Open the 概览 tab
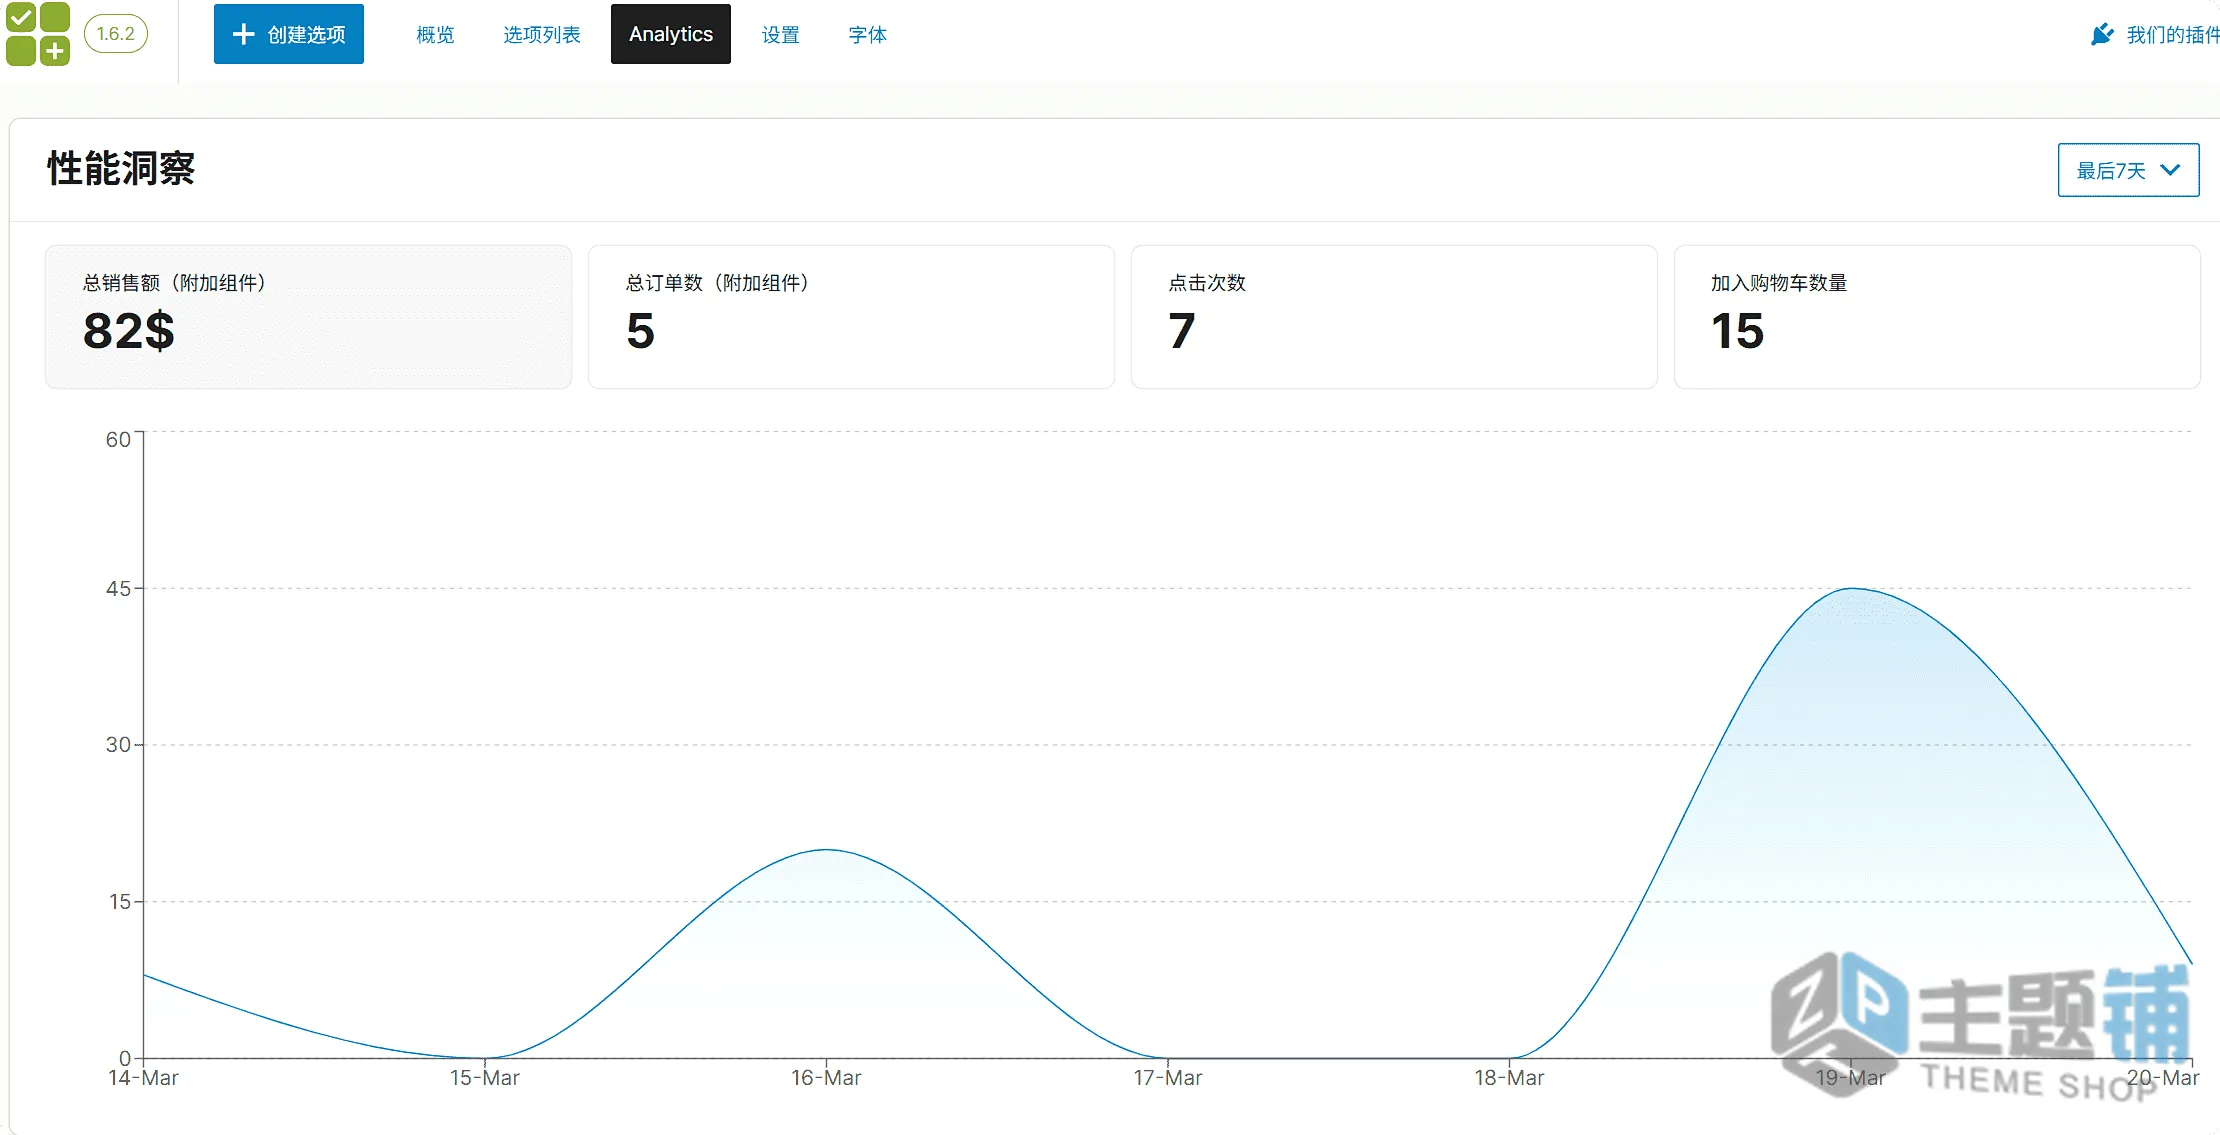This screenshot has height=1135, width=2220. coord(435,35)
